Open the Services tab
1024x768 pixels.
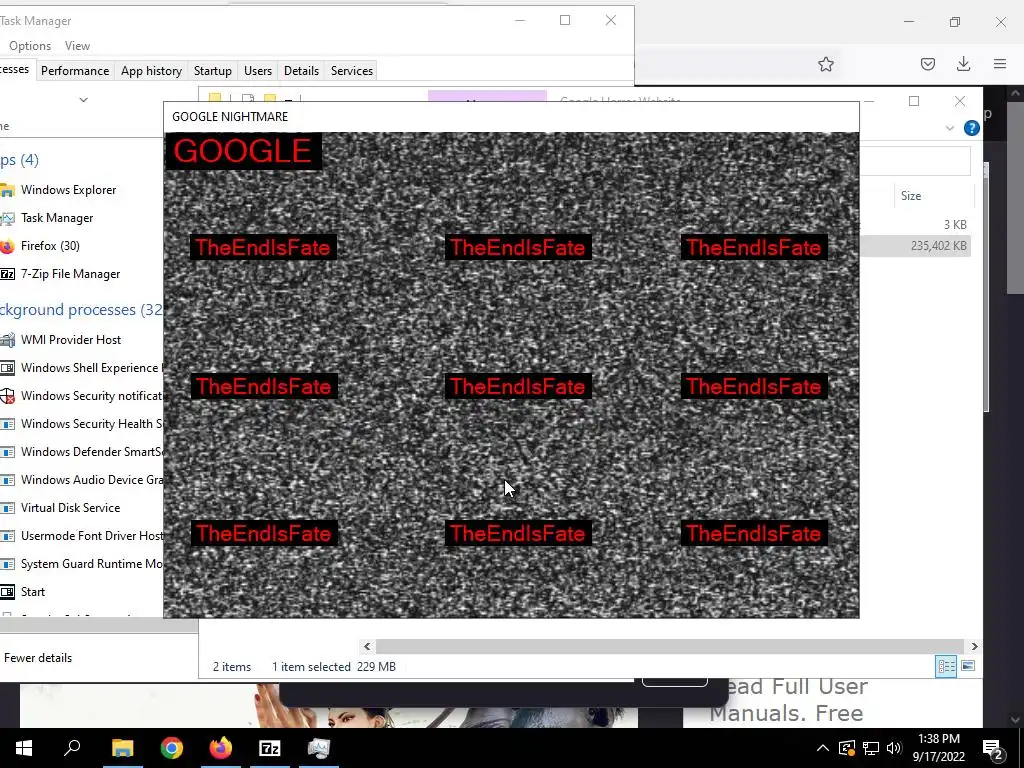point(351,71)
